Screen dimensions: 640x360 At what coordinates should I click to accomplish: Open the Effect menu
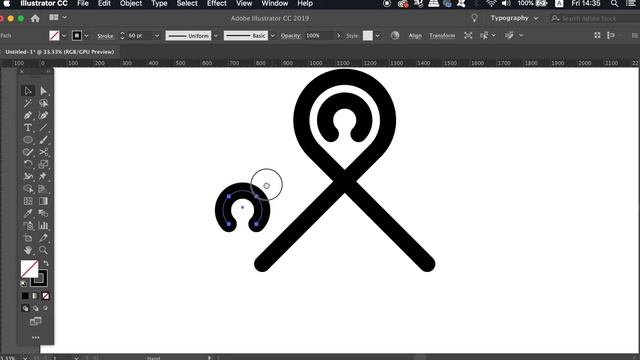click(x=216, y=4)
